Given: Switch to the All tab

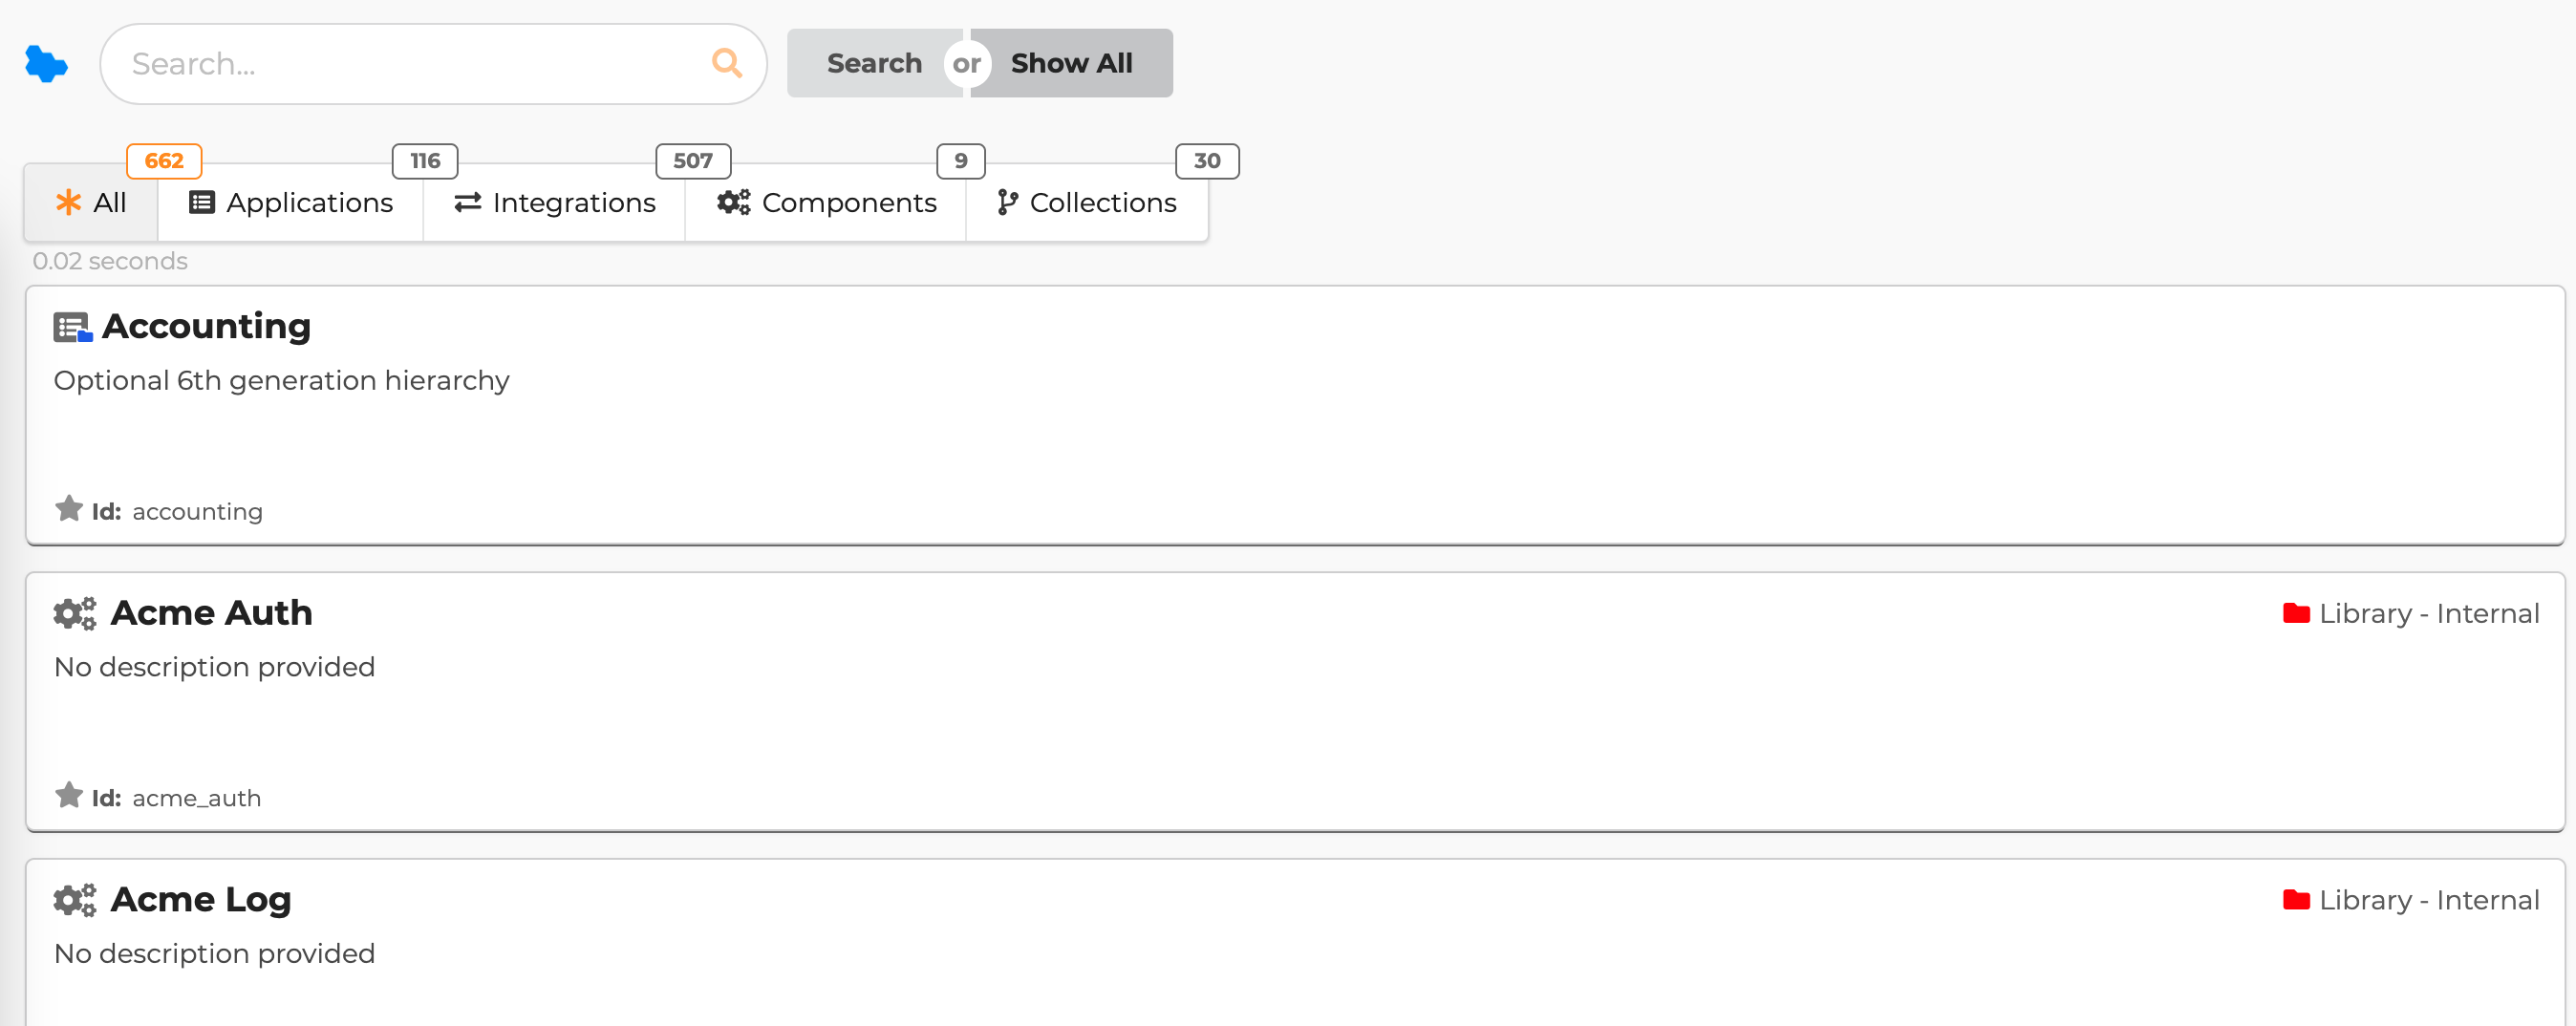Looking at the screenshot, I should point(91,203).
